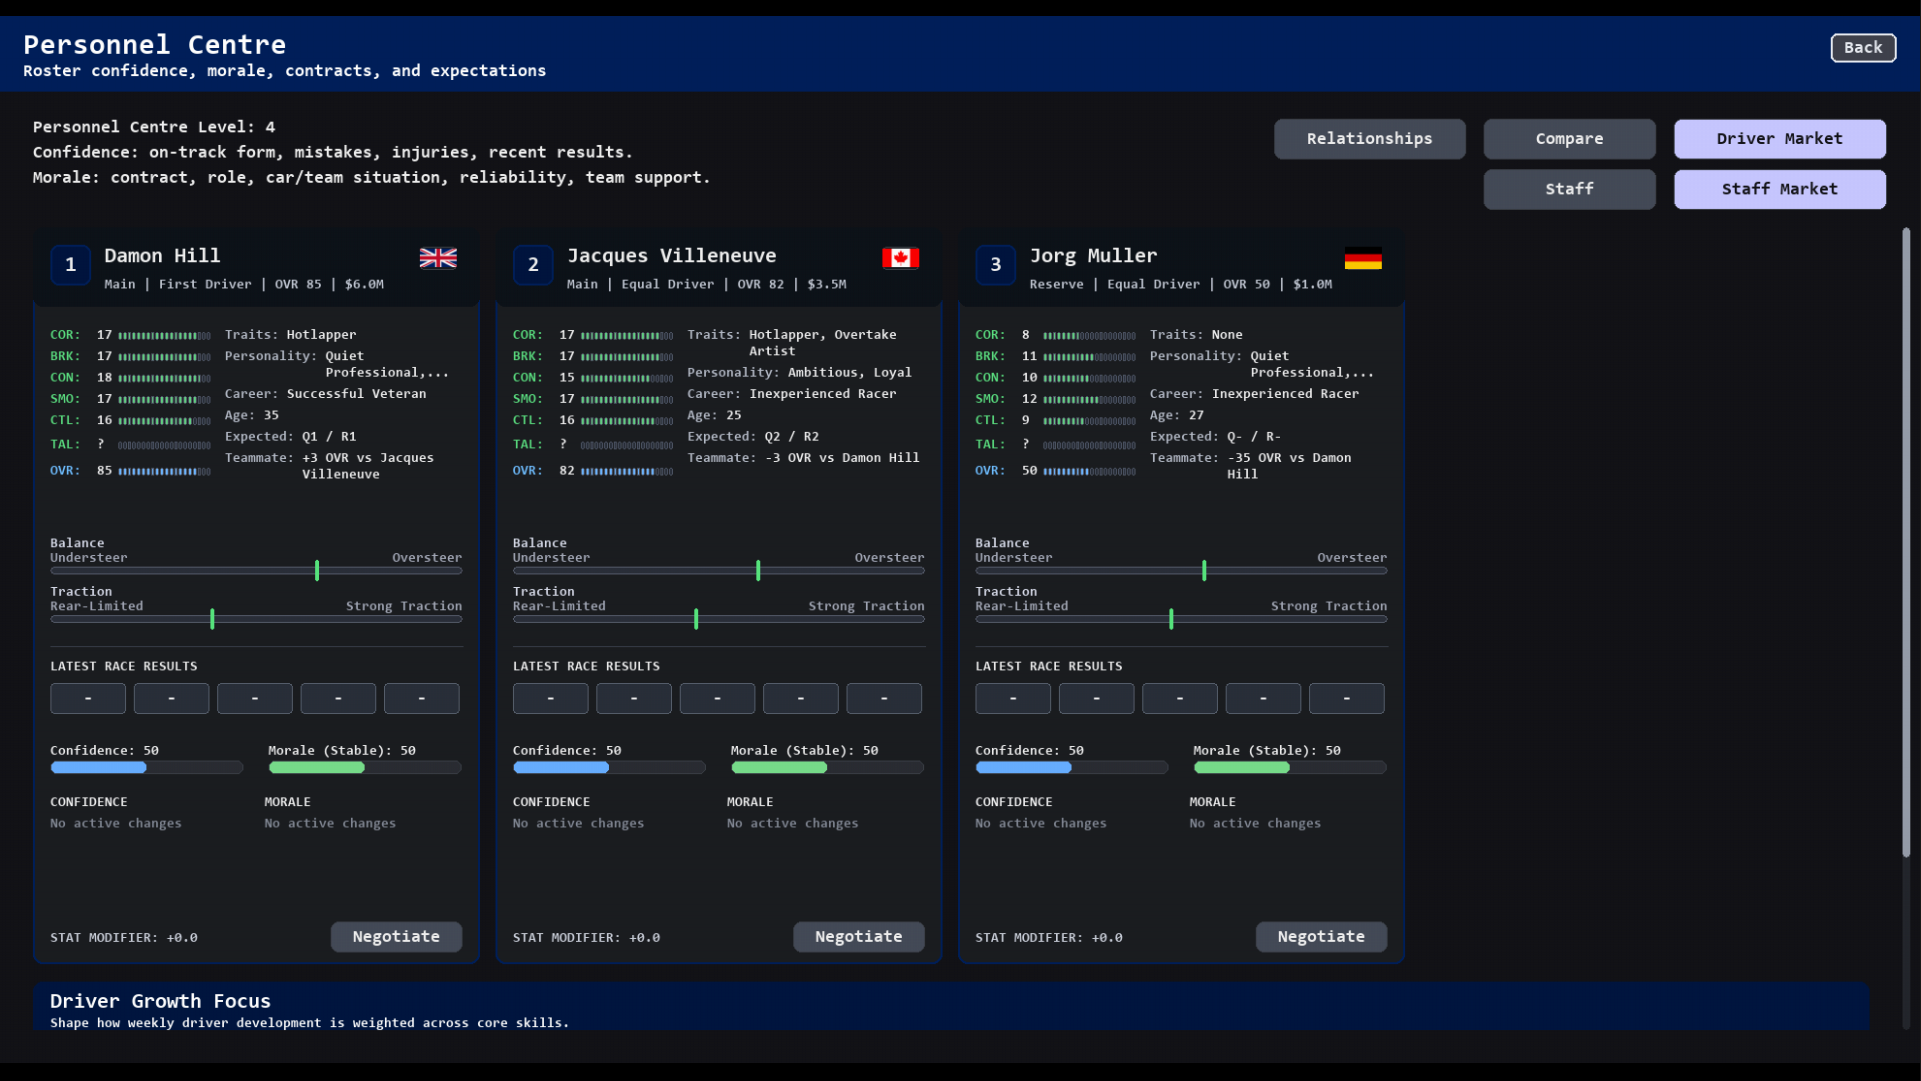Viewport: 1921px width, 1081px height.
Task: Click Damon Hill's Traction slider marker
Action: pyautogui.click(x=212, y=619)
